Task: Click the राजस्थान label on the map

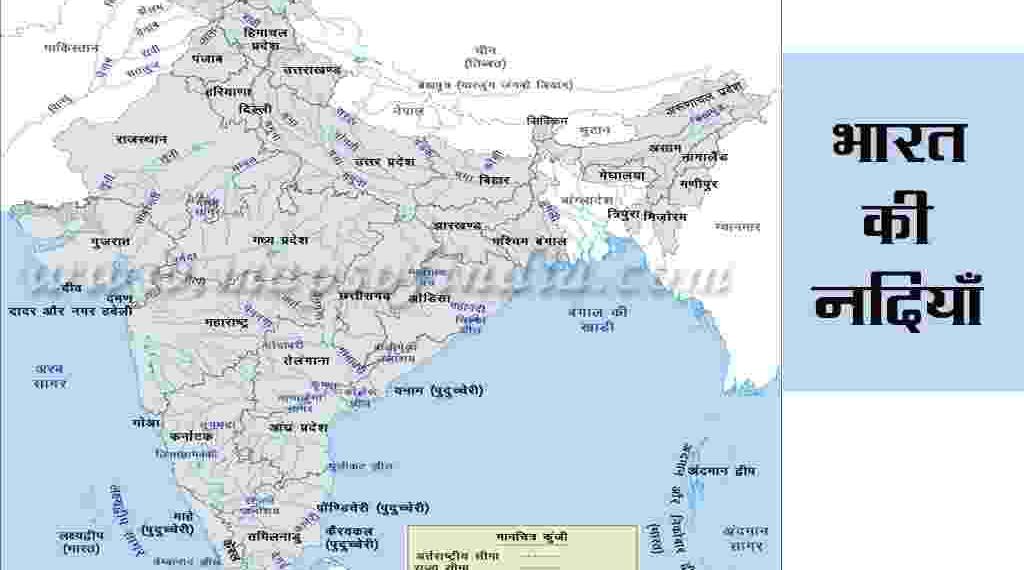Action: [x=141, y=139]
